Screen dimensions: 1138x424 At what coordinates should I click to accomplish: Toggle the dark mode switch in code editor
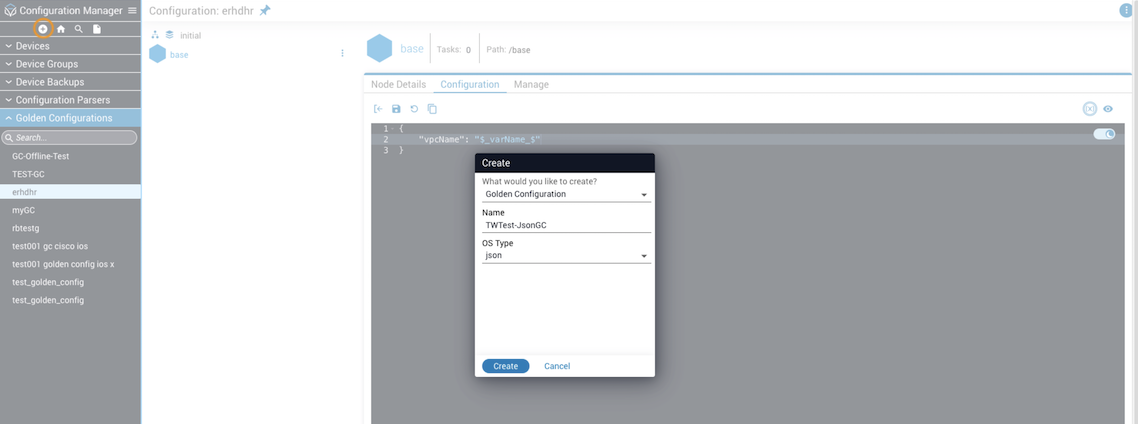click(x=1104, y=134)
